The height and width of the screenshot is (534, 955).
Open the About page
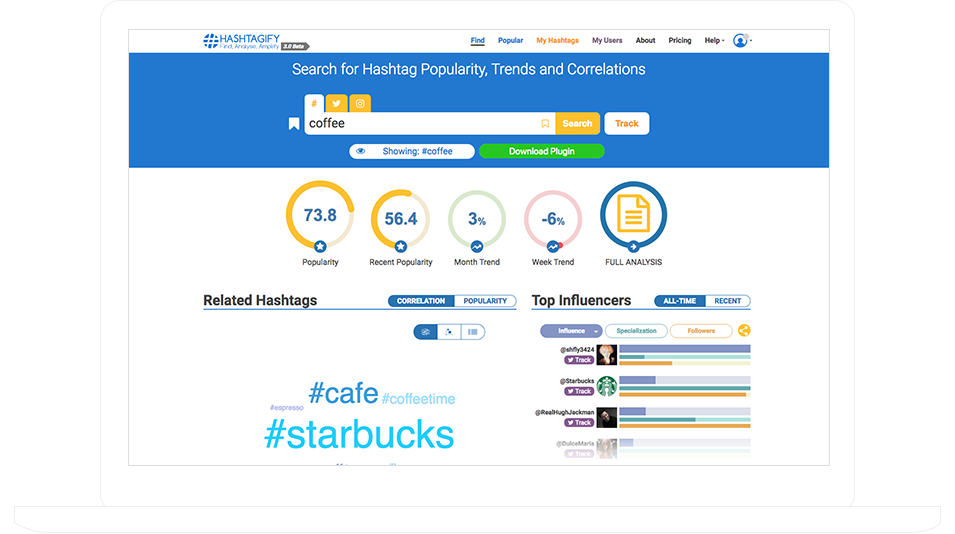tap(646, 40)
